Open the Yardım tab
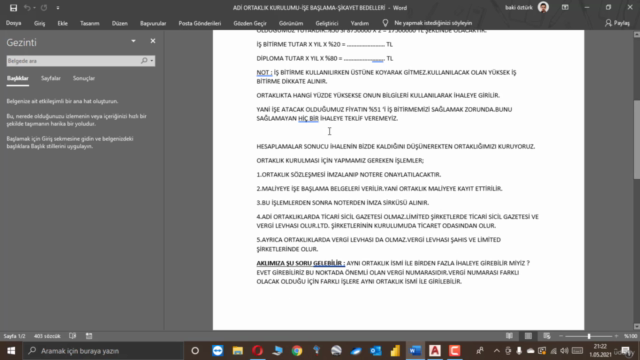This screenshot has width=640, height=360. (360, 23)
